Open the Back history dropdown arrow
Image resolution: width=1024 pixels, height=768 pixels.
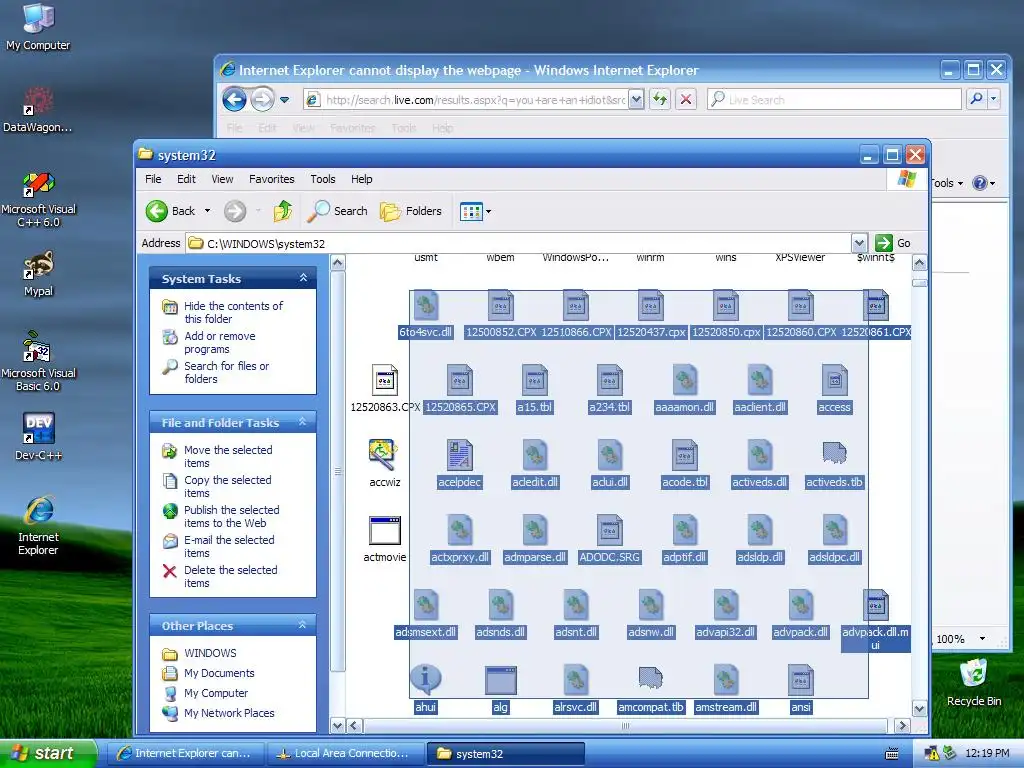coord(208,211)
